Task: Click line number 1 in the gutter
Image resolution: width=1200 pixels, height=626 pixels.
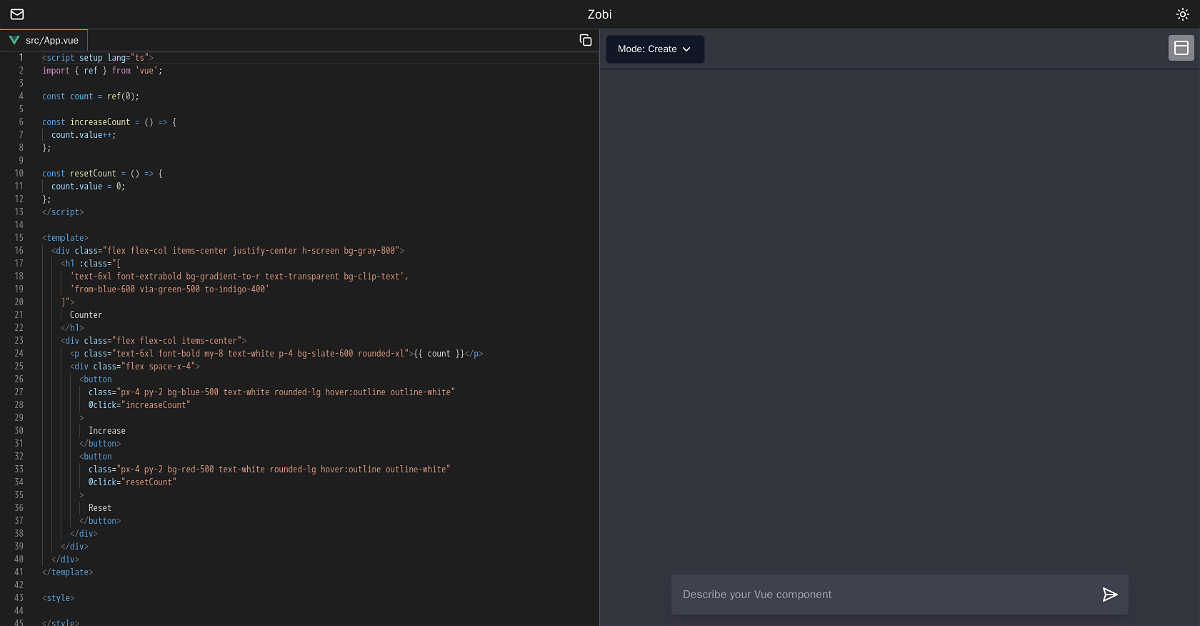Action: click(x=20, y=58)
